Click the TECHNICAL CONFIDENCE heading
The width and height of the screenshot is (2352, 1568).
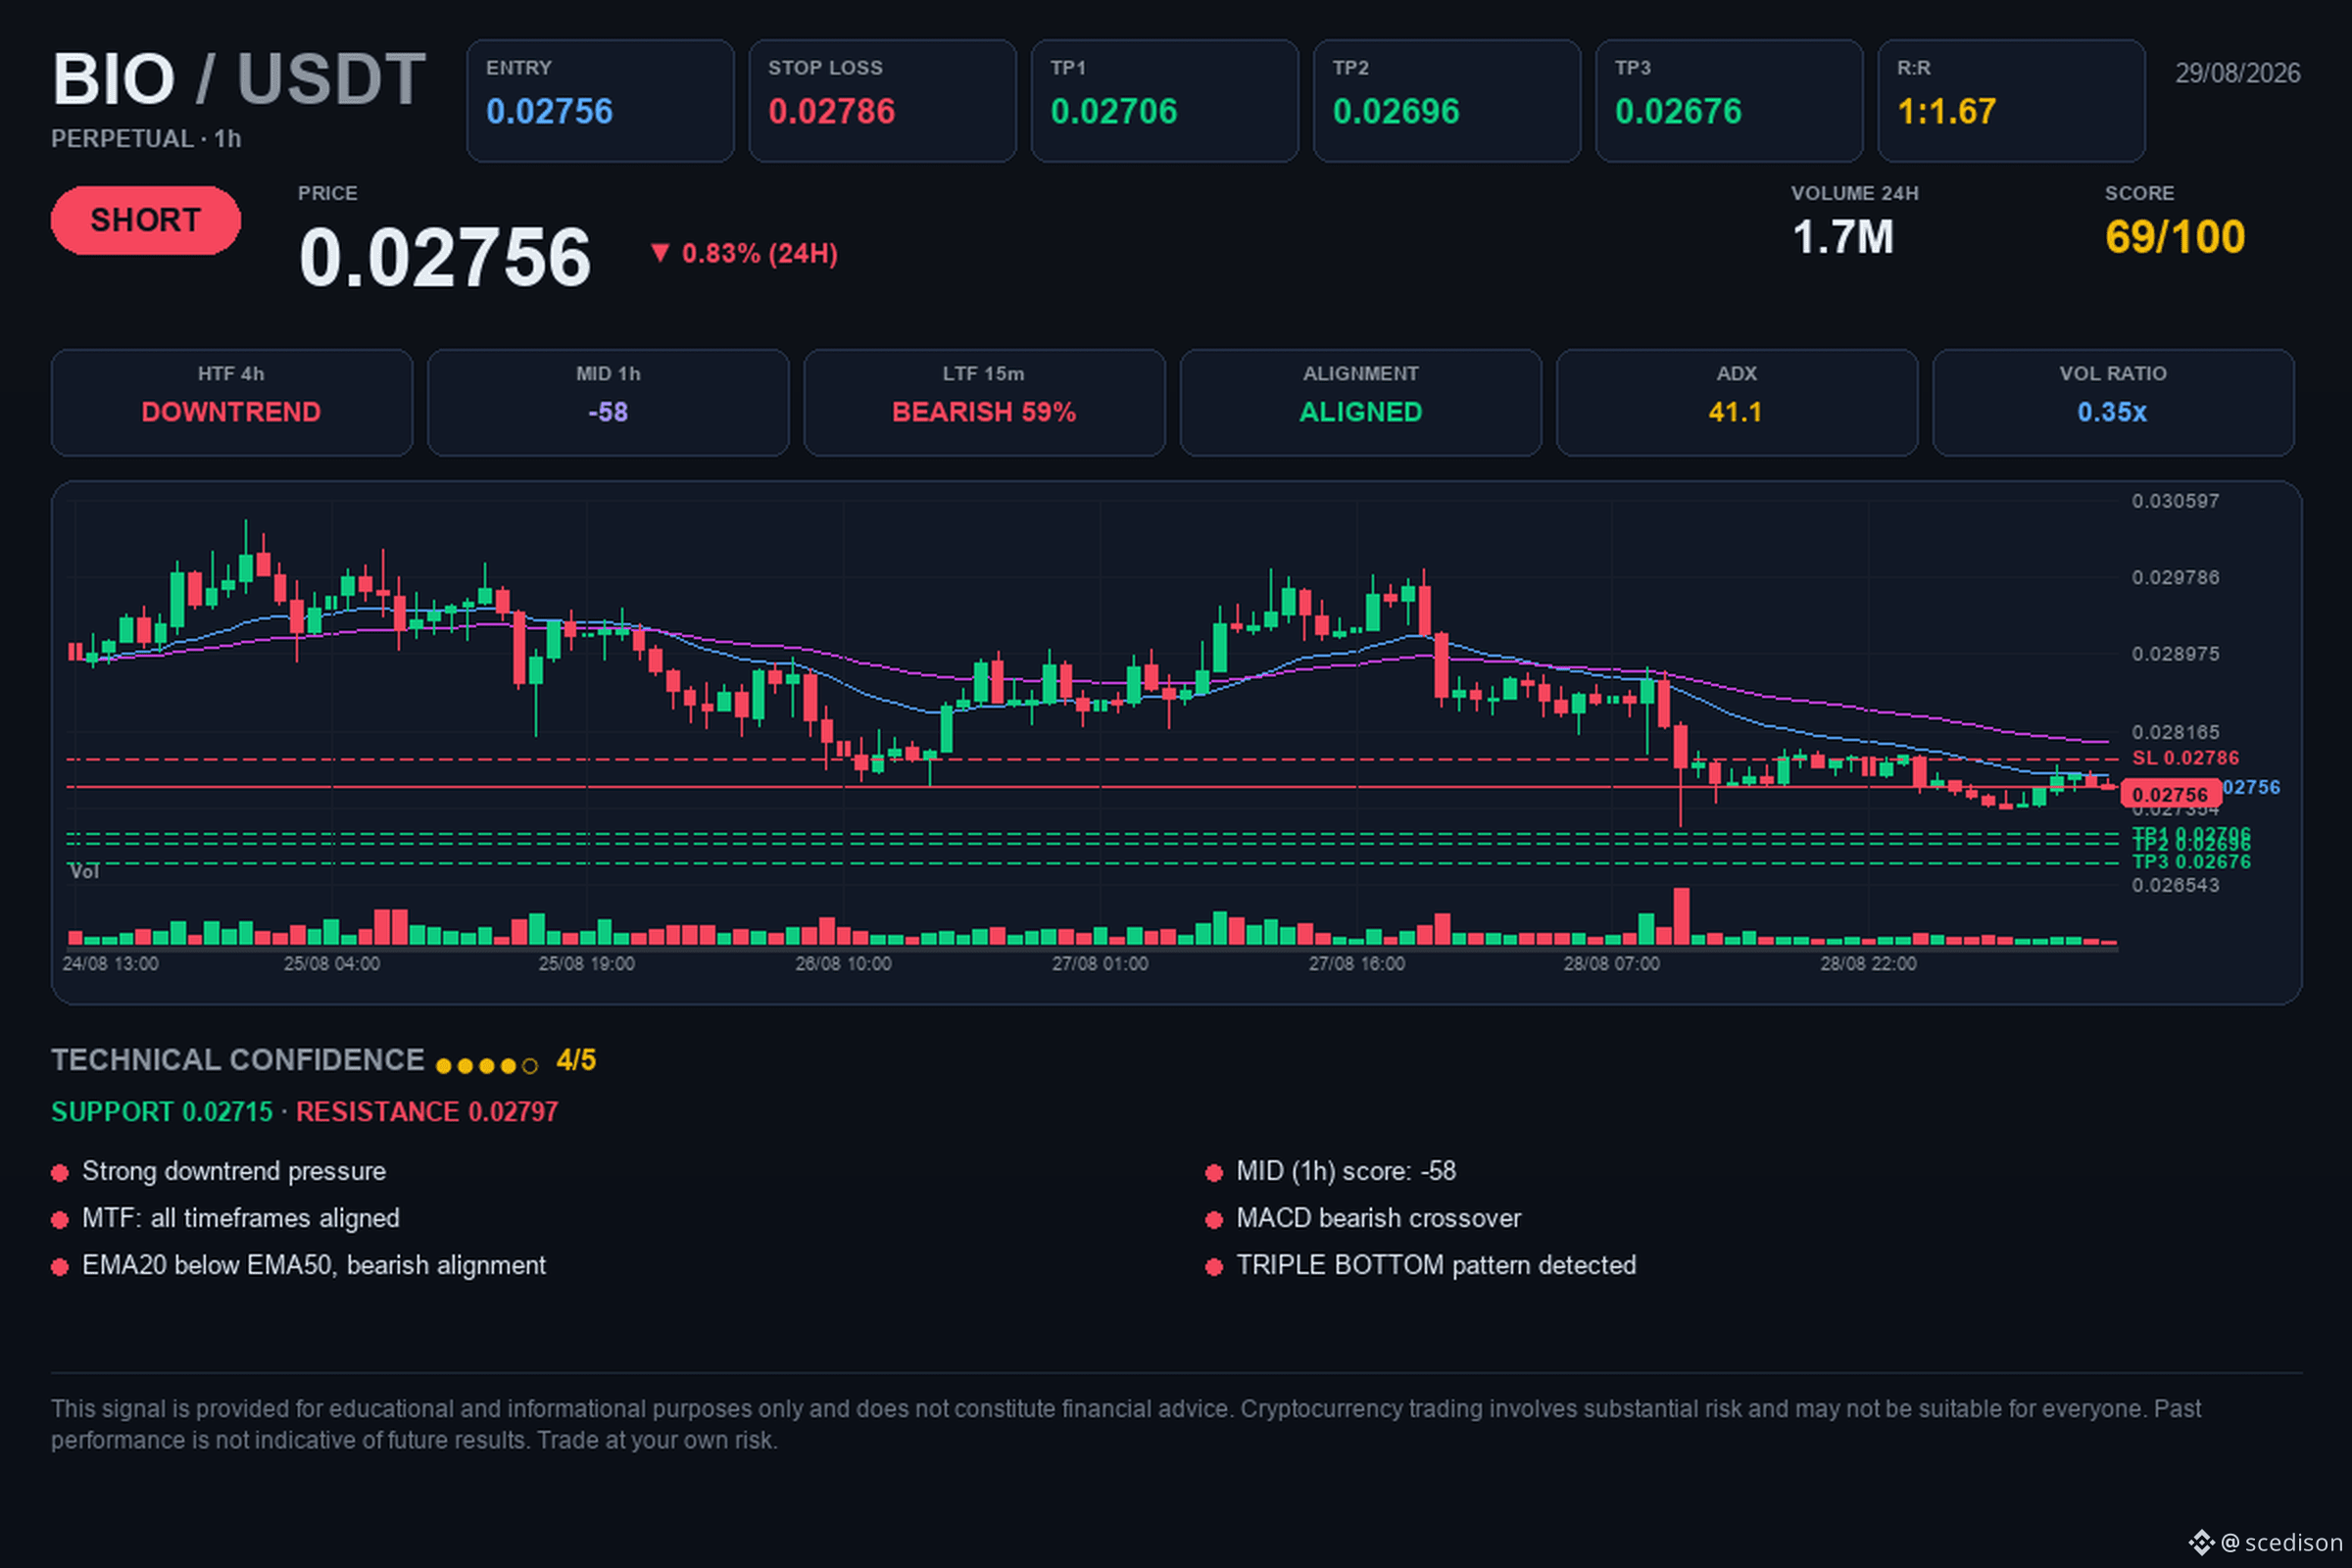[238, 1060]
